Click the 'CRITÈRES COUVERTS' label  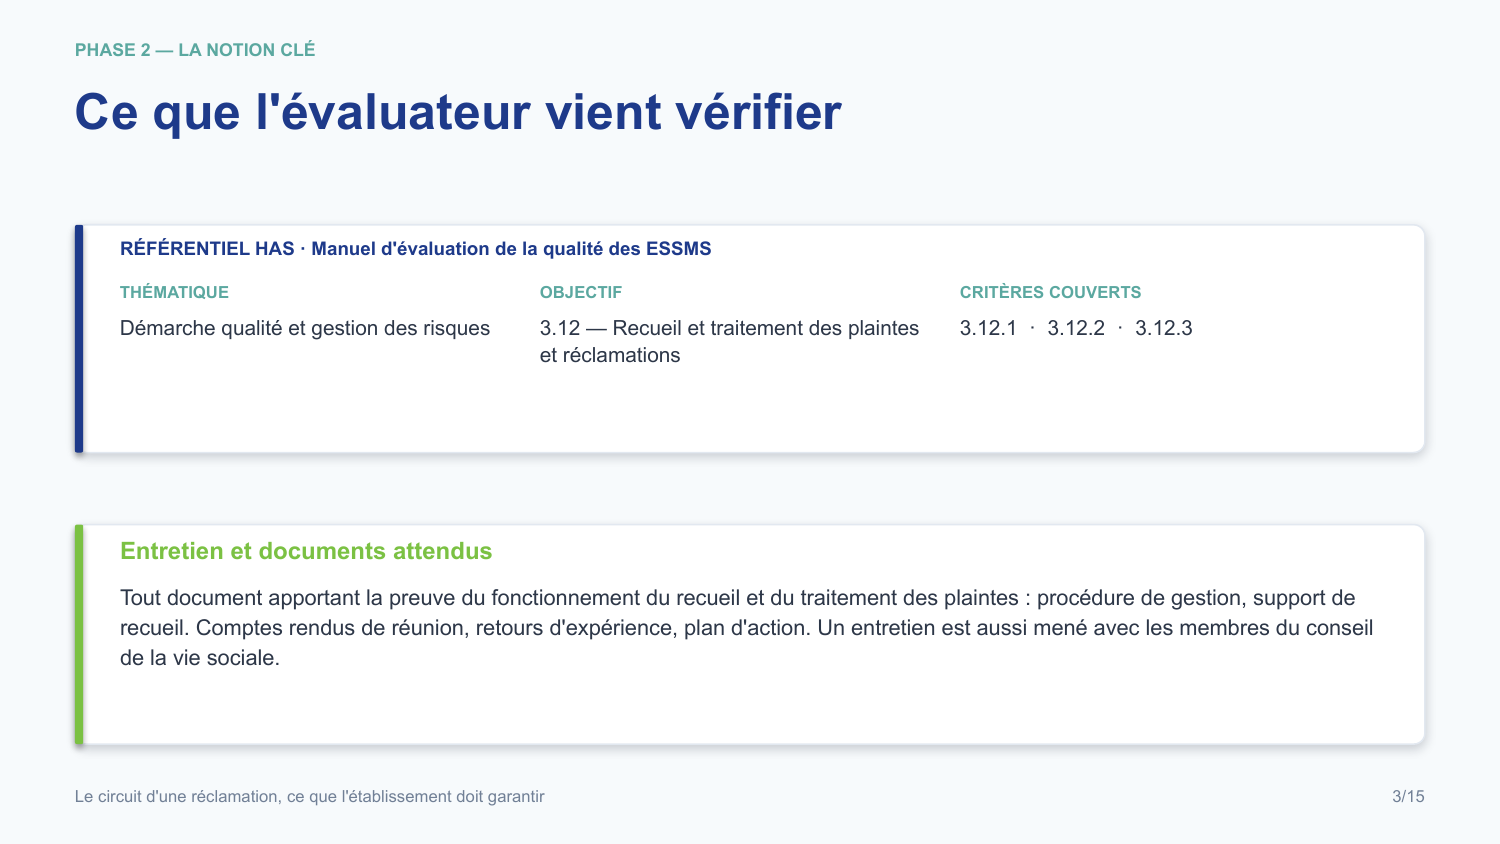tap(1050, 292)
